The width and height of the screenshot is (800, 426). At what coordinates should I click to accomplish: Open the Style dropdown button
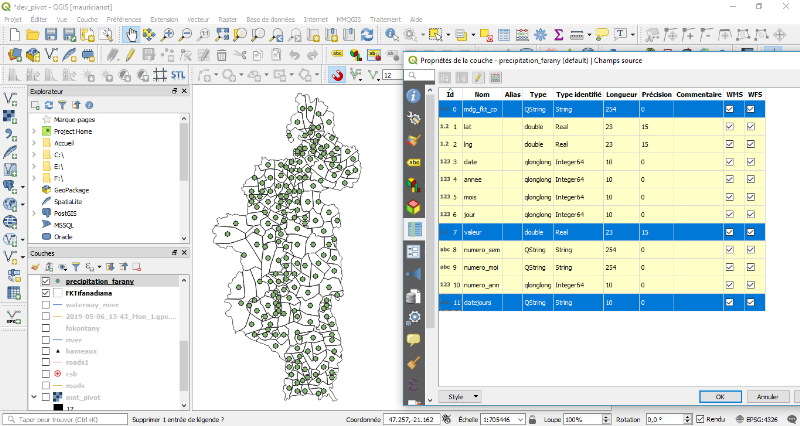coord(461,396)
